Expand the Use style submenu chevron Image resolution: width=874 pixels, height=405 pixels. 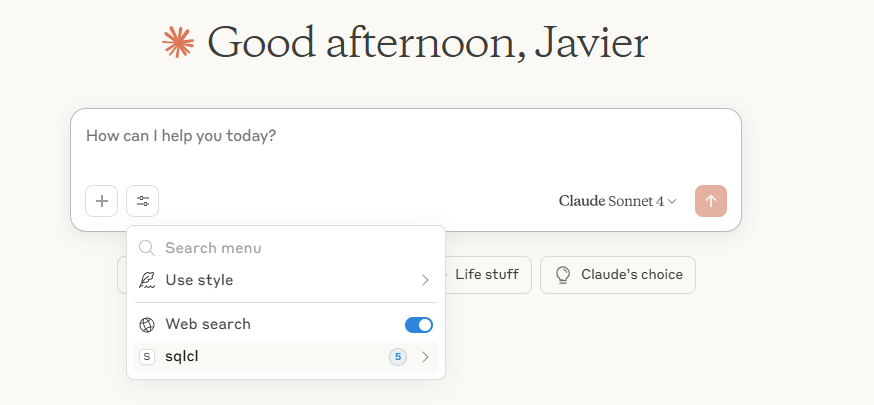[x=425, y=280]
